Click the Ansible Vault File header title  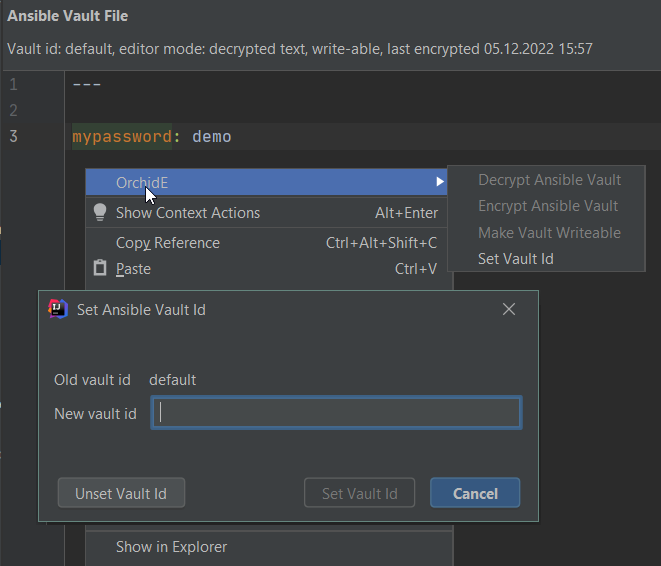(67, 16)
